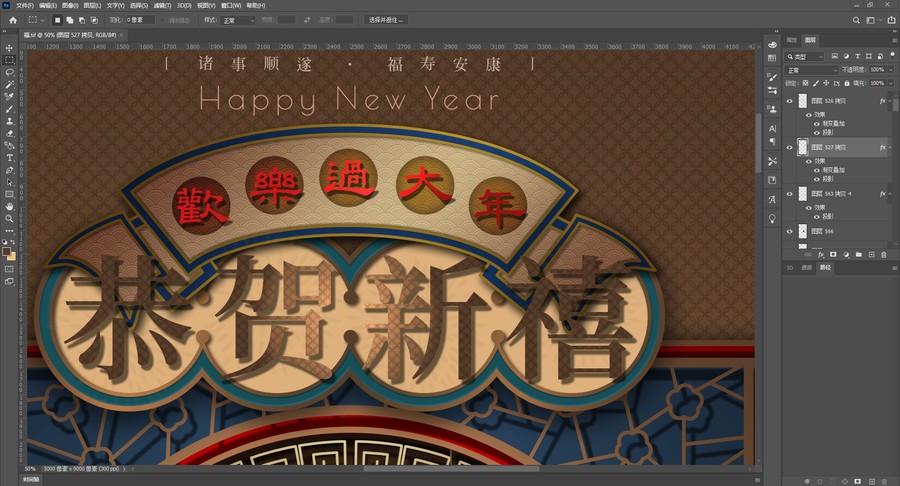
Task: Click the 时间轴 timeline bar label
Action: coord(30,479)
